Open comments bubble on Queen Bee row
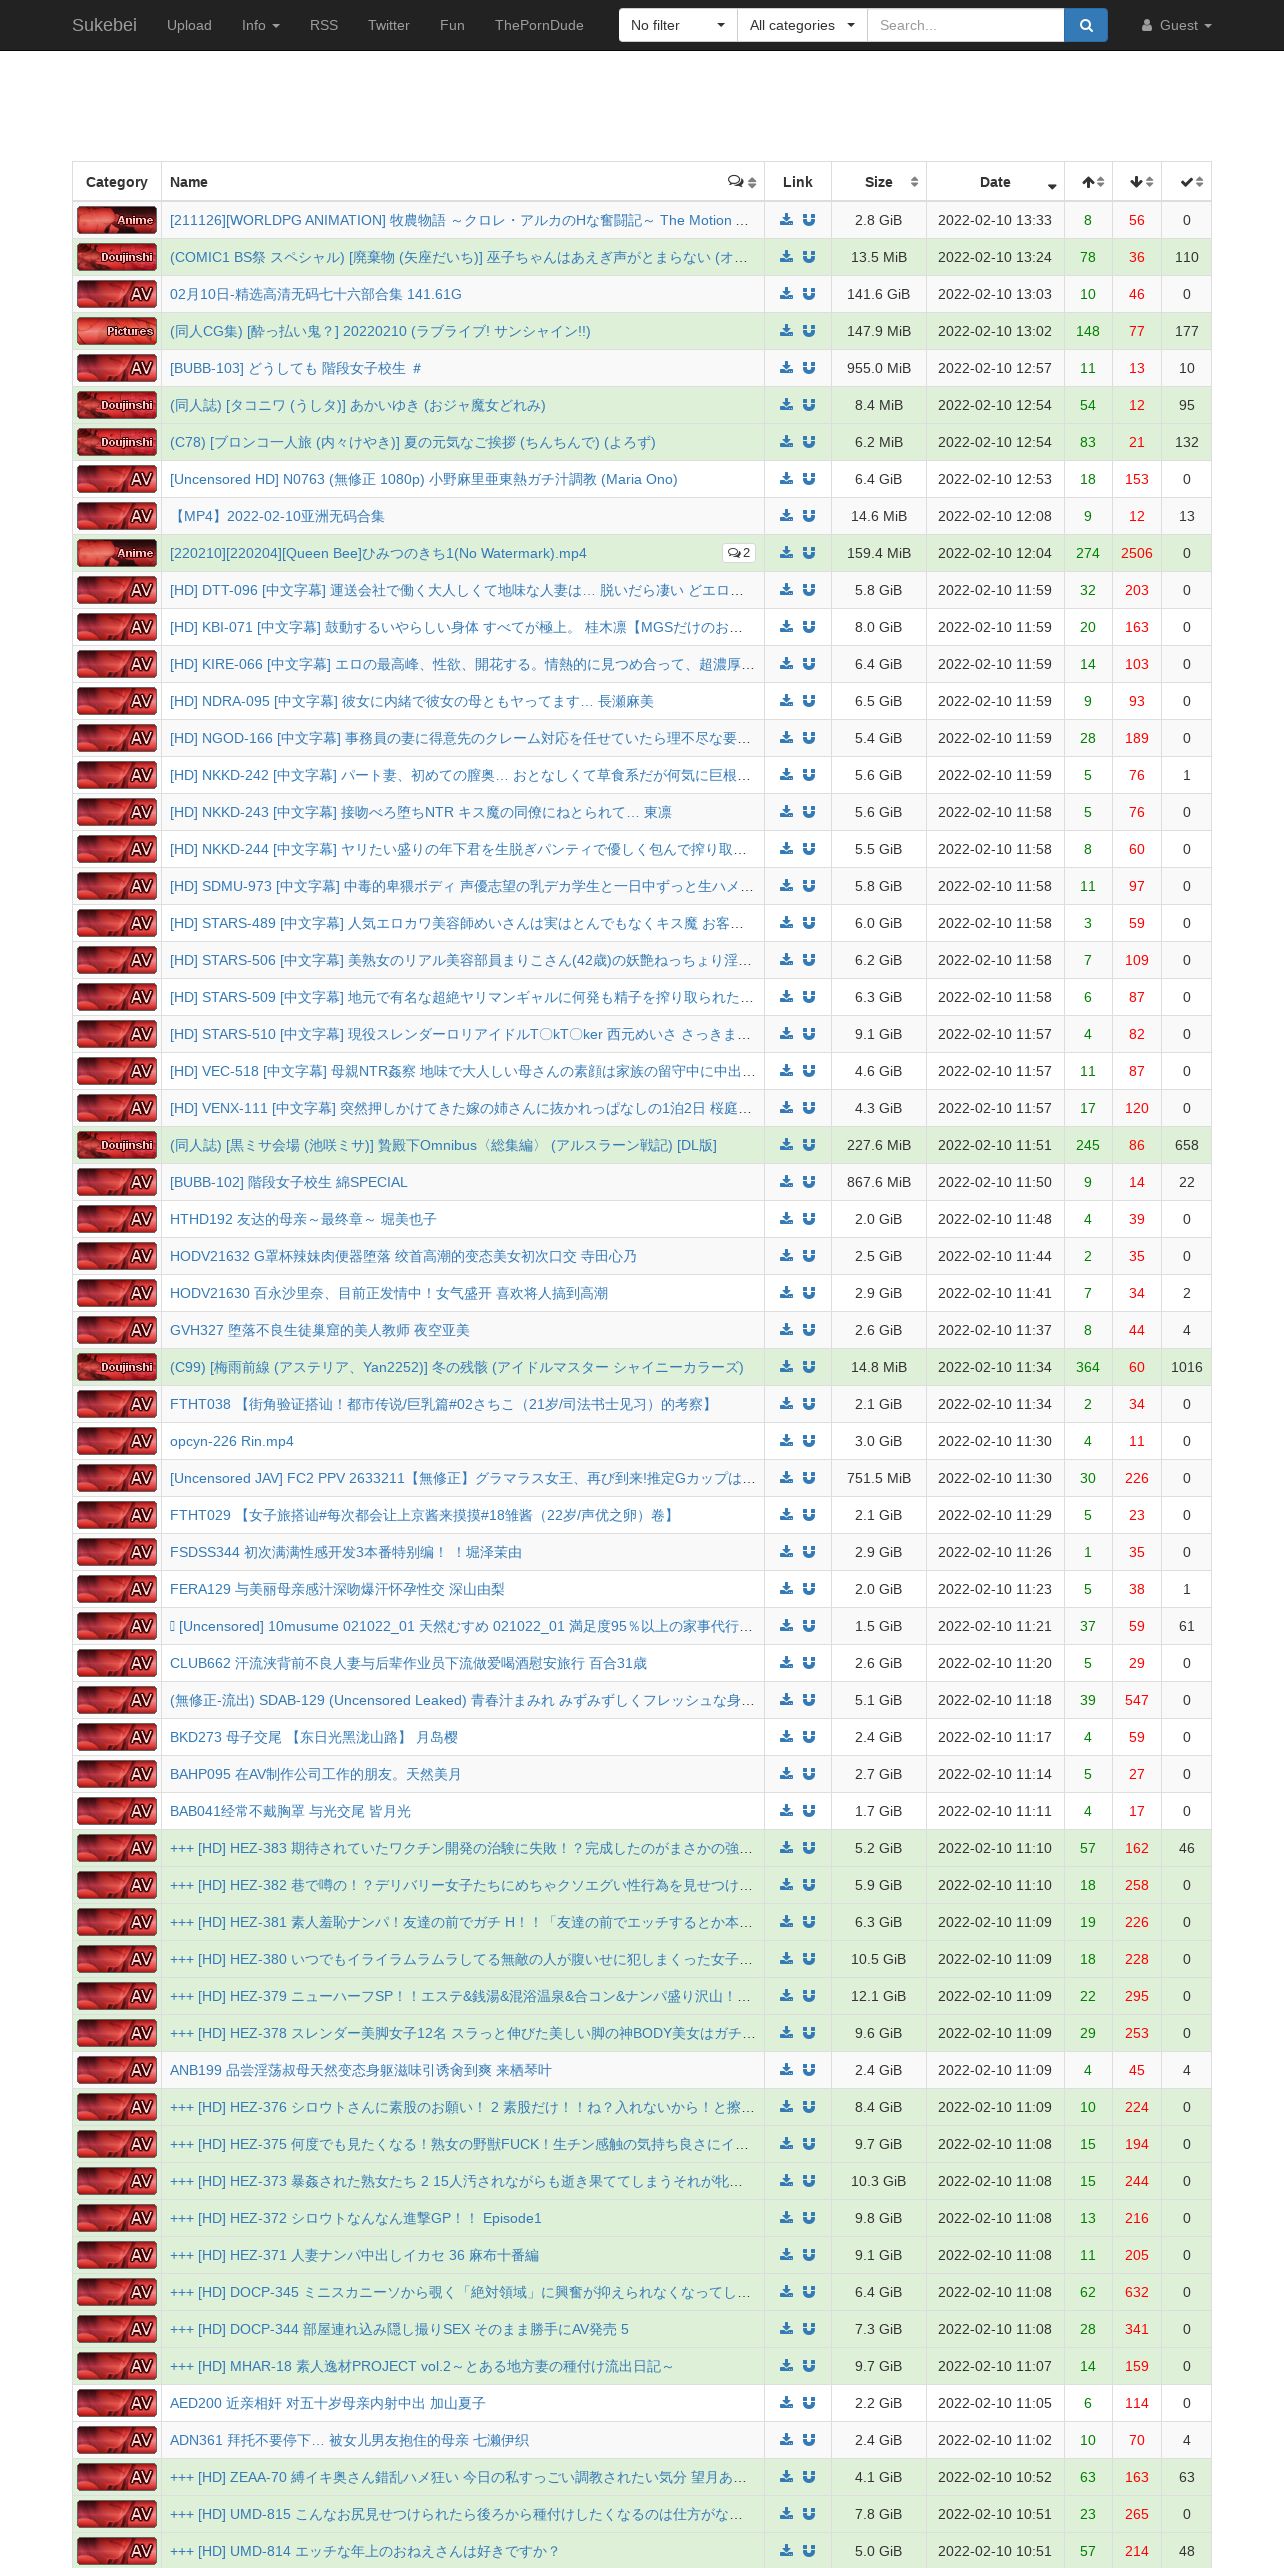Viewport: 1284px width, 2568px height. point(739,553)
